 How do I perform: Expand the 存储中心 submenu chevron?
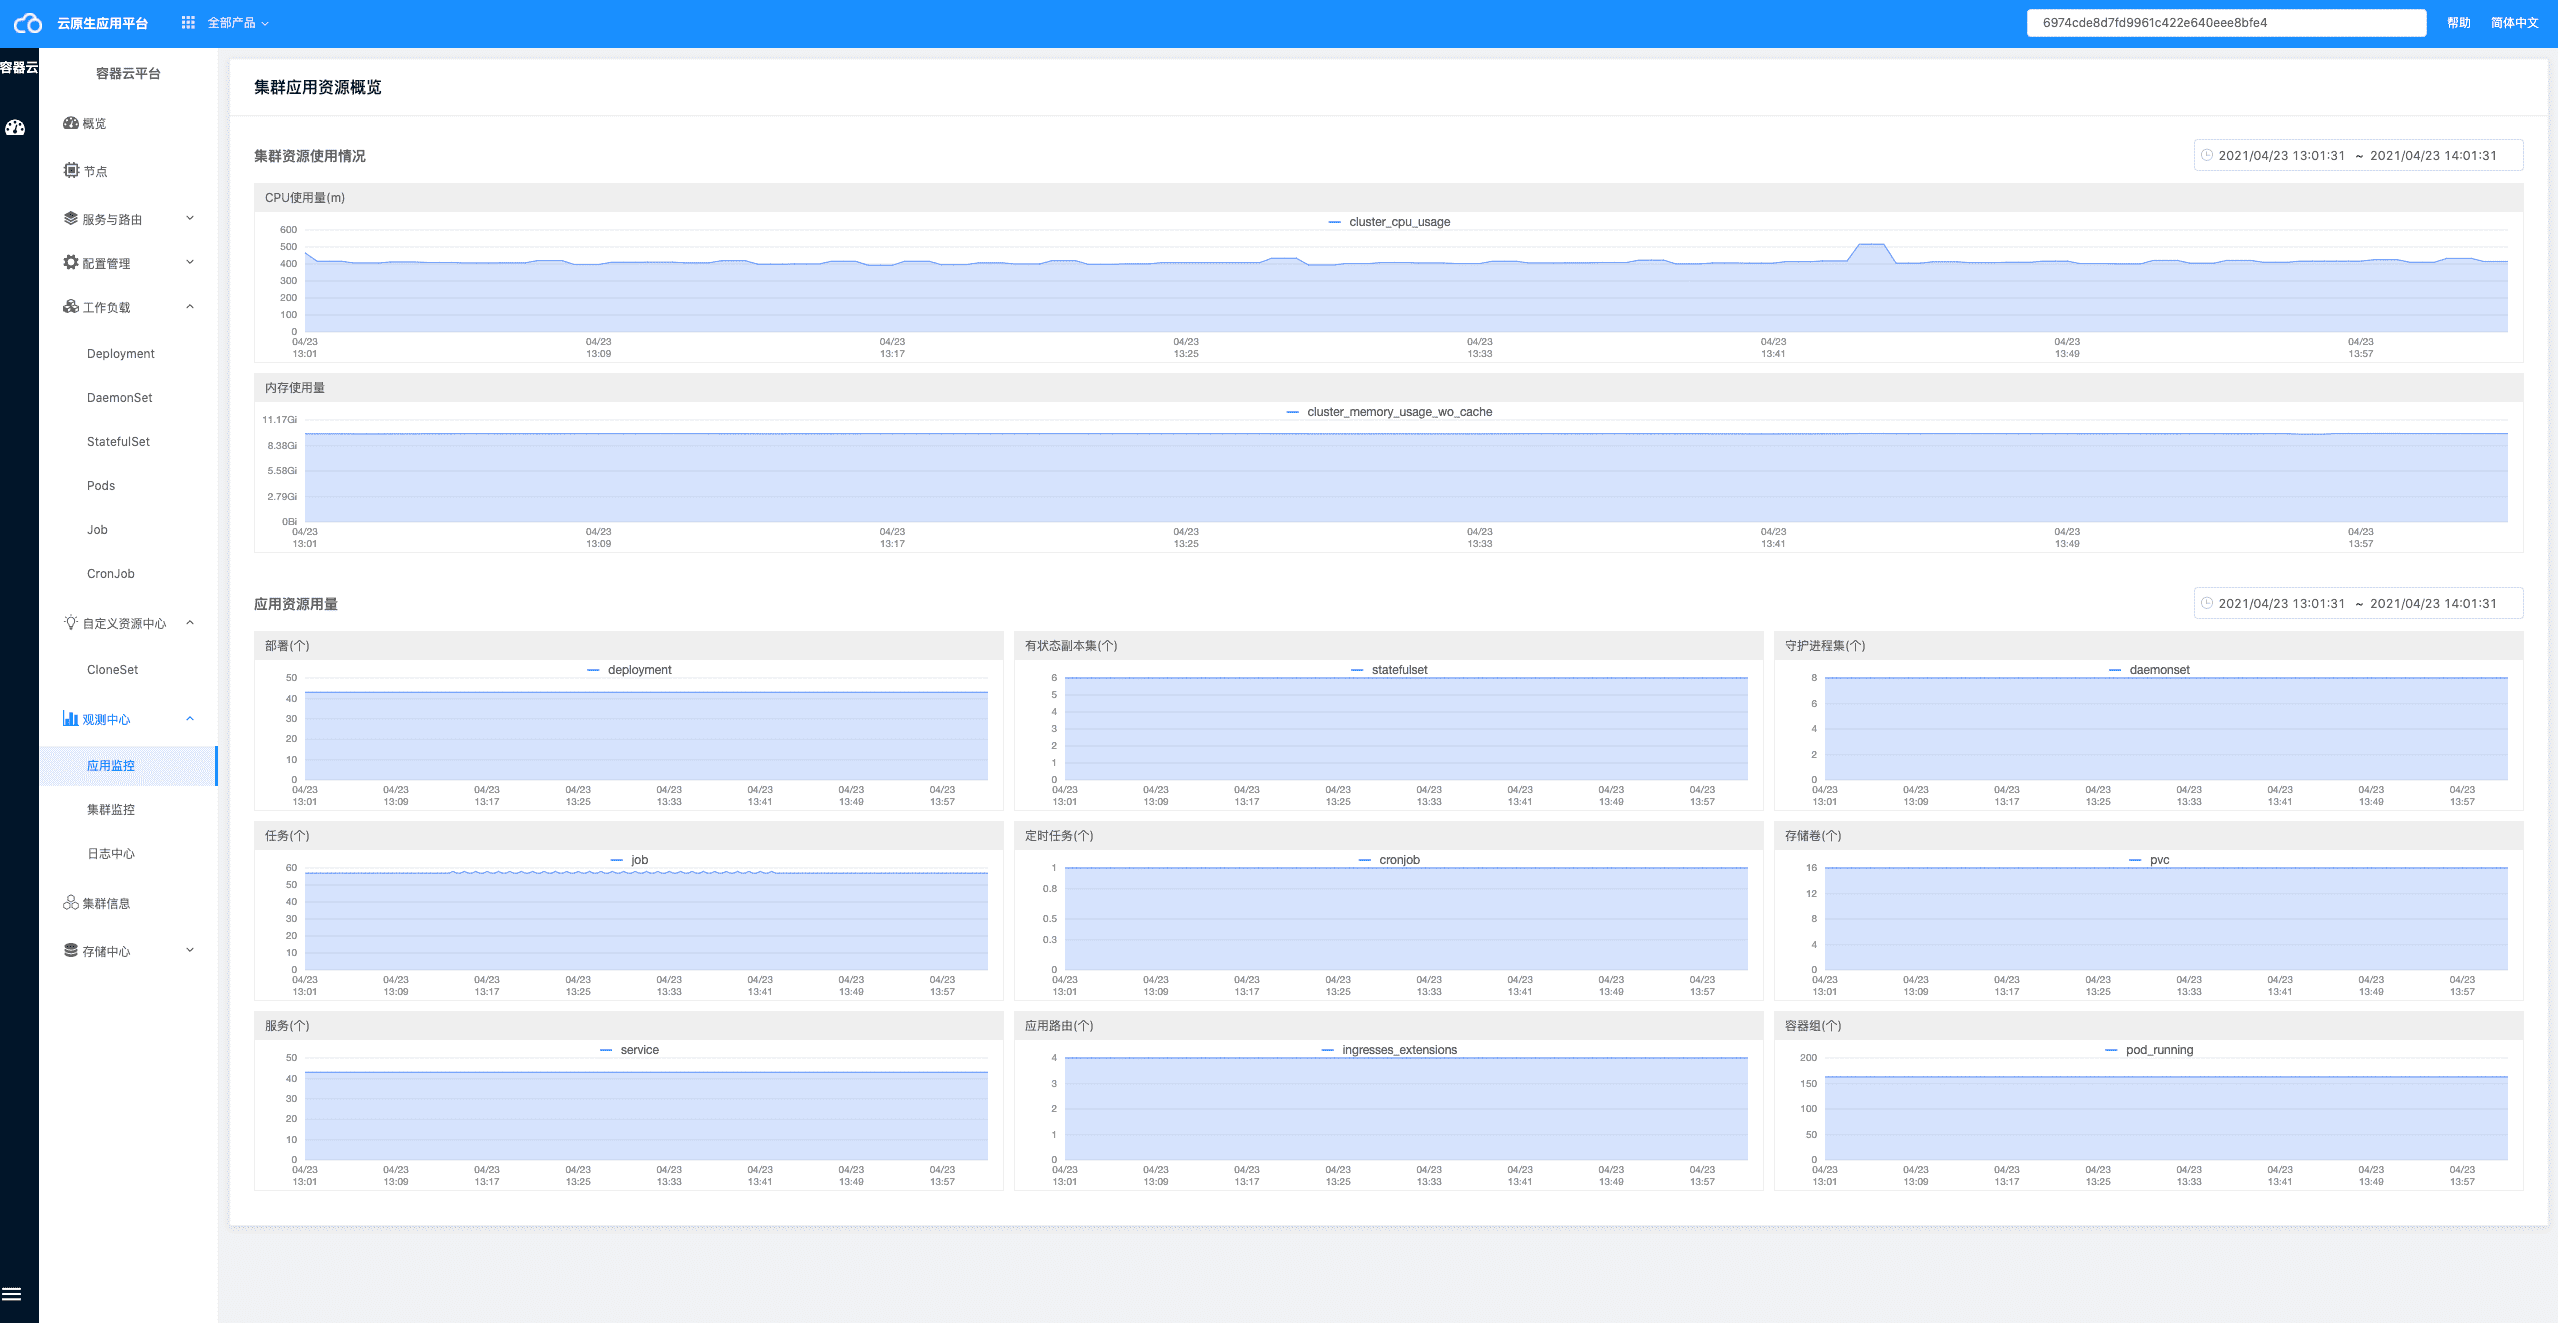190,950
